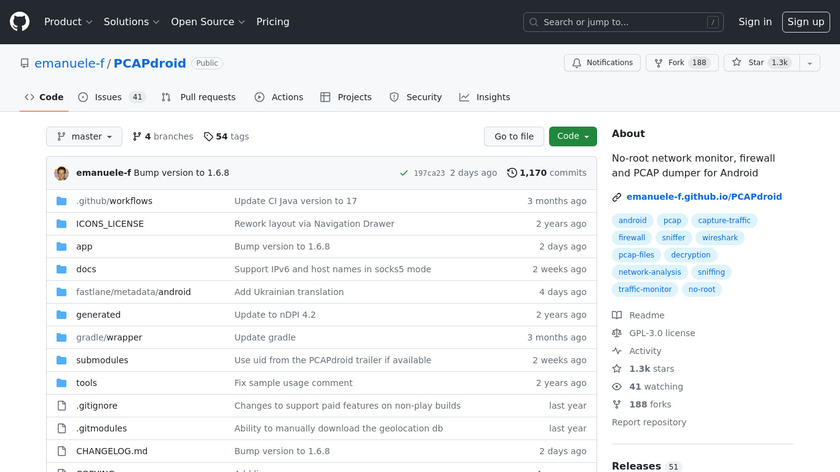Image resolution: width=840 pixels, height=472 pixels.
Task: Open 'Add Ukrainian translation' commit message
Action: [289, 292]
